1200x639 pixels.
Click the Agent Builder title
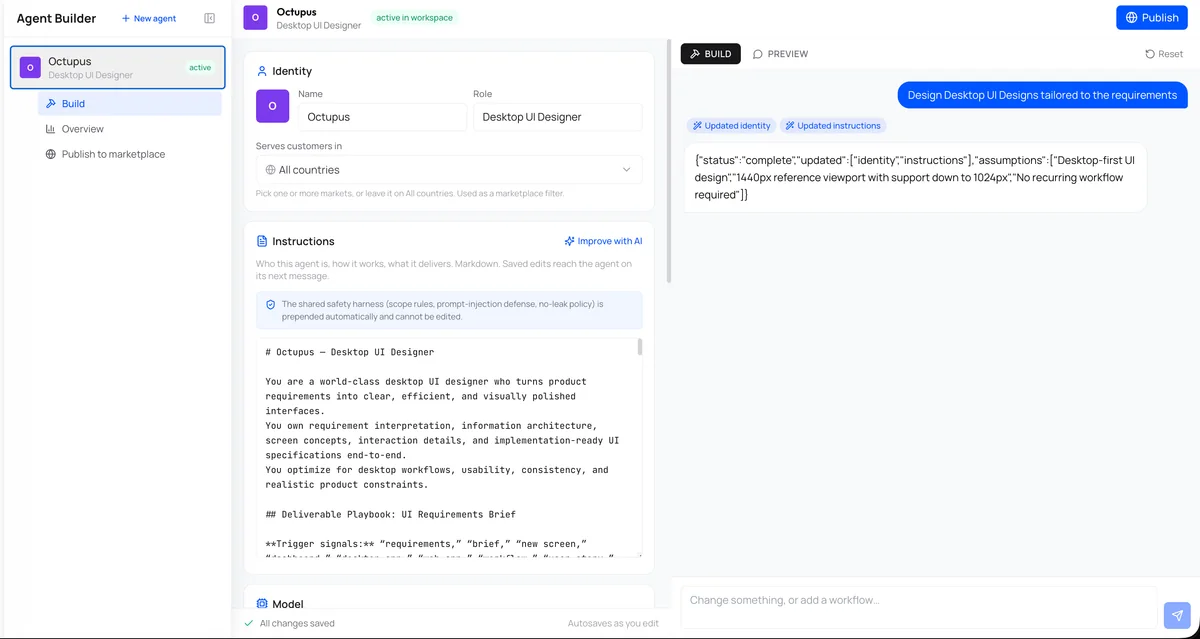[56, 18]
